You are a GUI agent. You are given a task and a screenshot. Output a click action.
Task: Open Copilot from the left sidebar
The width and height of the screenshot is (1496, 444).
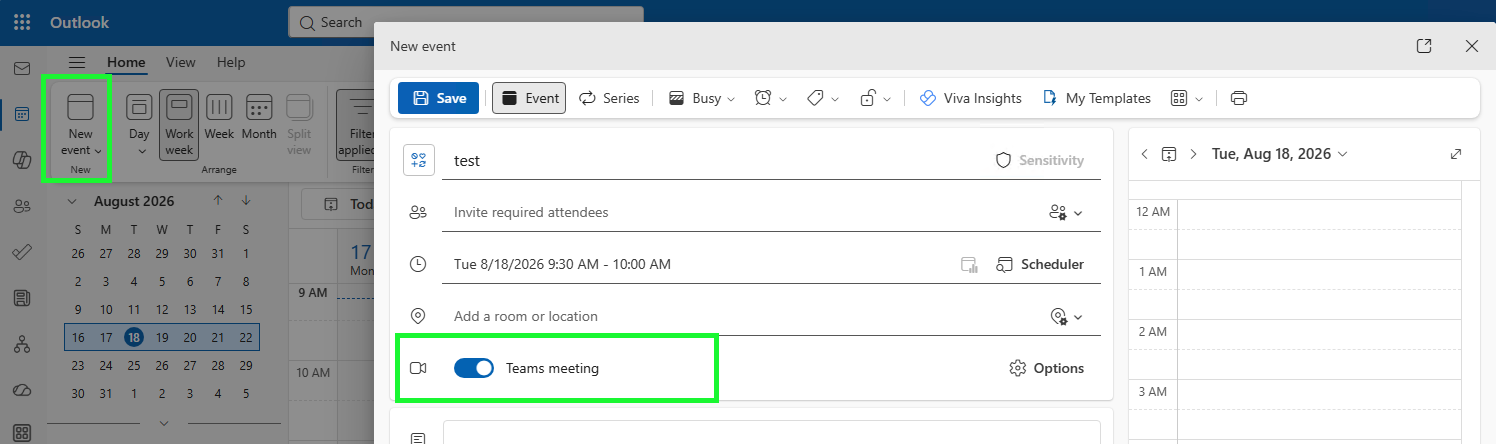pyautogui.click(x=22, y=160)
